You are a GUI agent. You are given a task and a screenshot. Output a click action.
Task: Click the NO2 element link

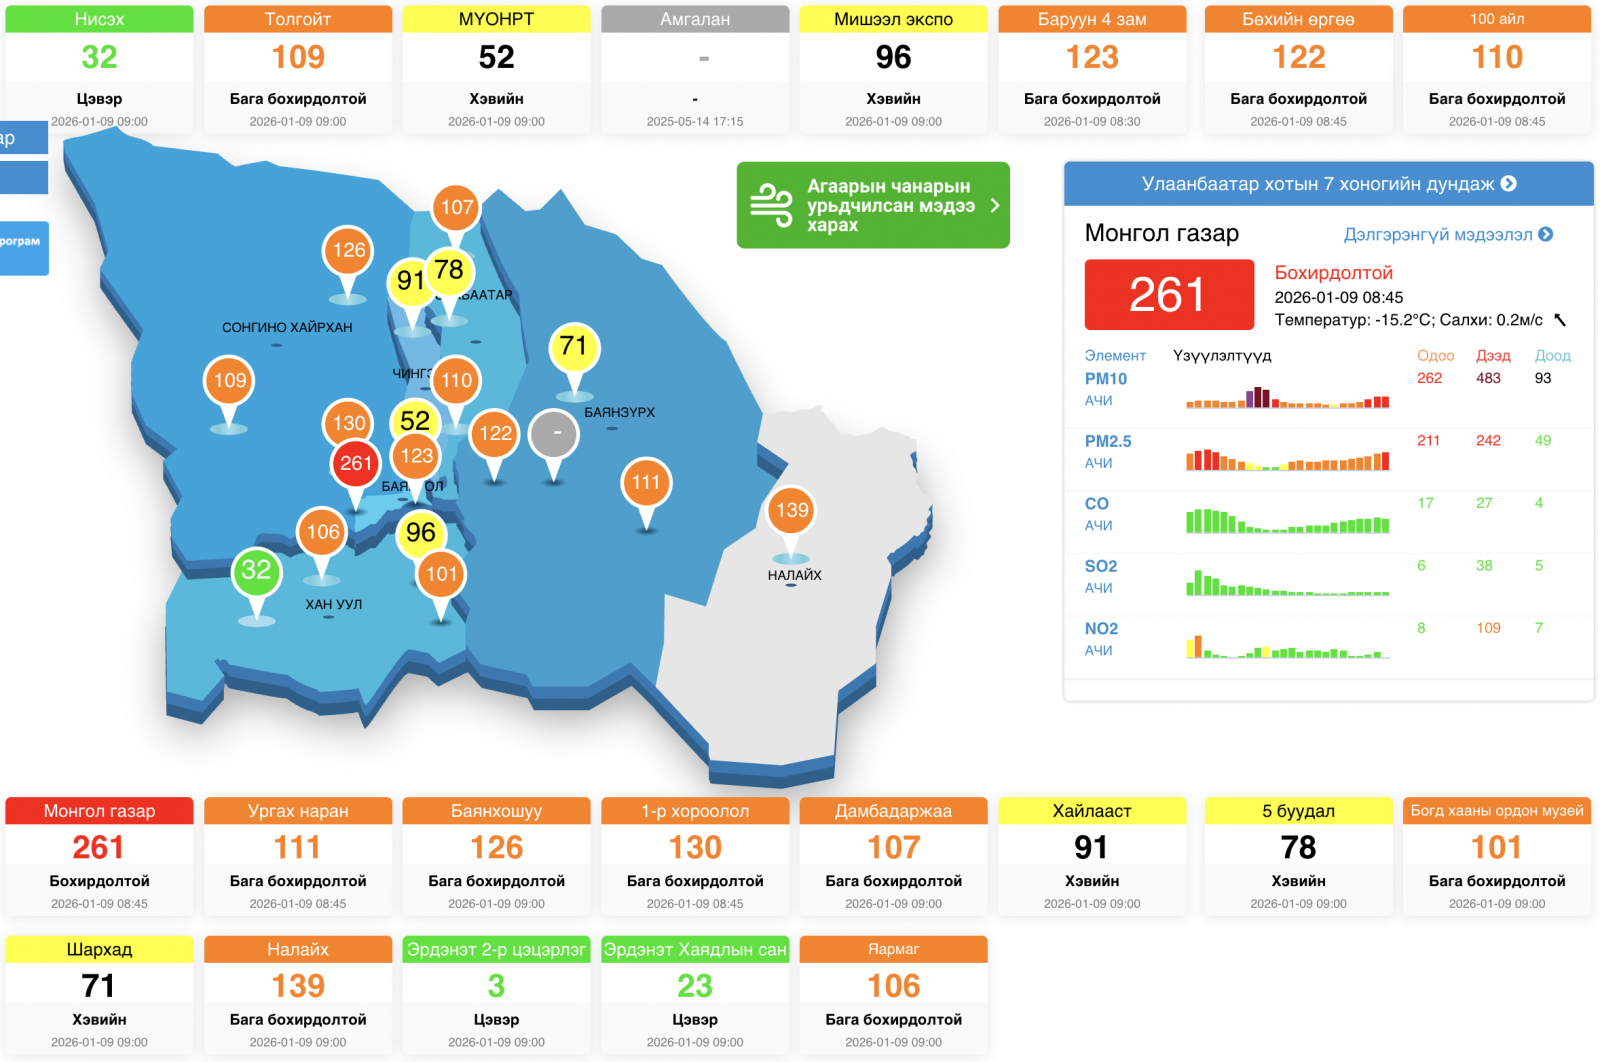(x=1101, y=629)
